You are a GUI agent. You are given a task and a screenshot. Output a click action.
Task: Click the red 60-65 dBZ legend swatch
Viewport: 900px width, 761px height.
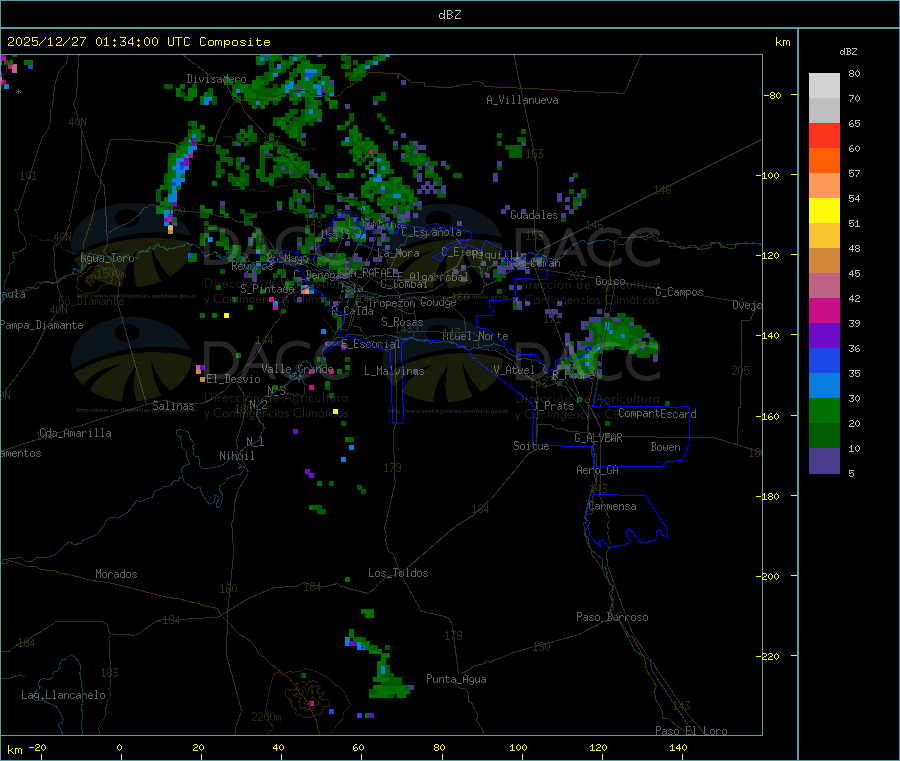(x=824, y=135)
